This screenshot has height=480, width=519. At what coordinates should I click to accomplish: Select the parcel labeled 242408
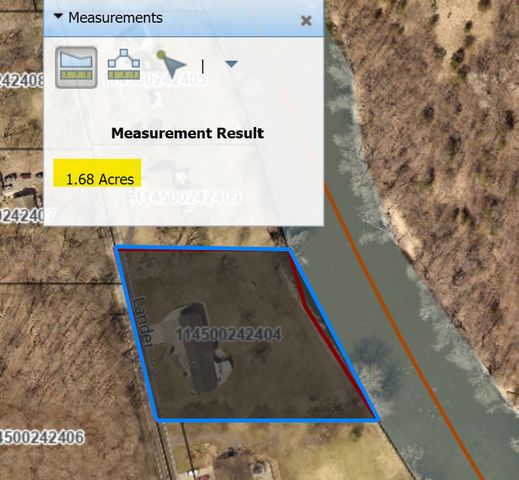pos(22,80)
